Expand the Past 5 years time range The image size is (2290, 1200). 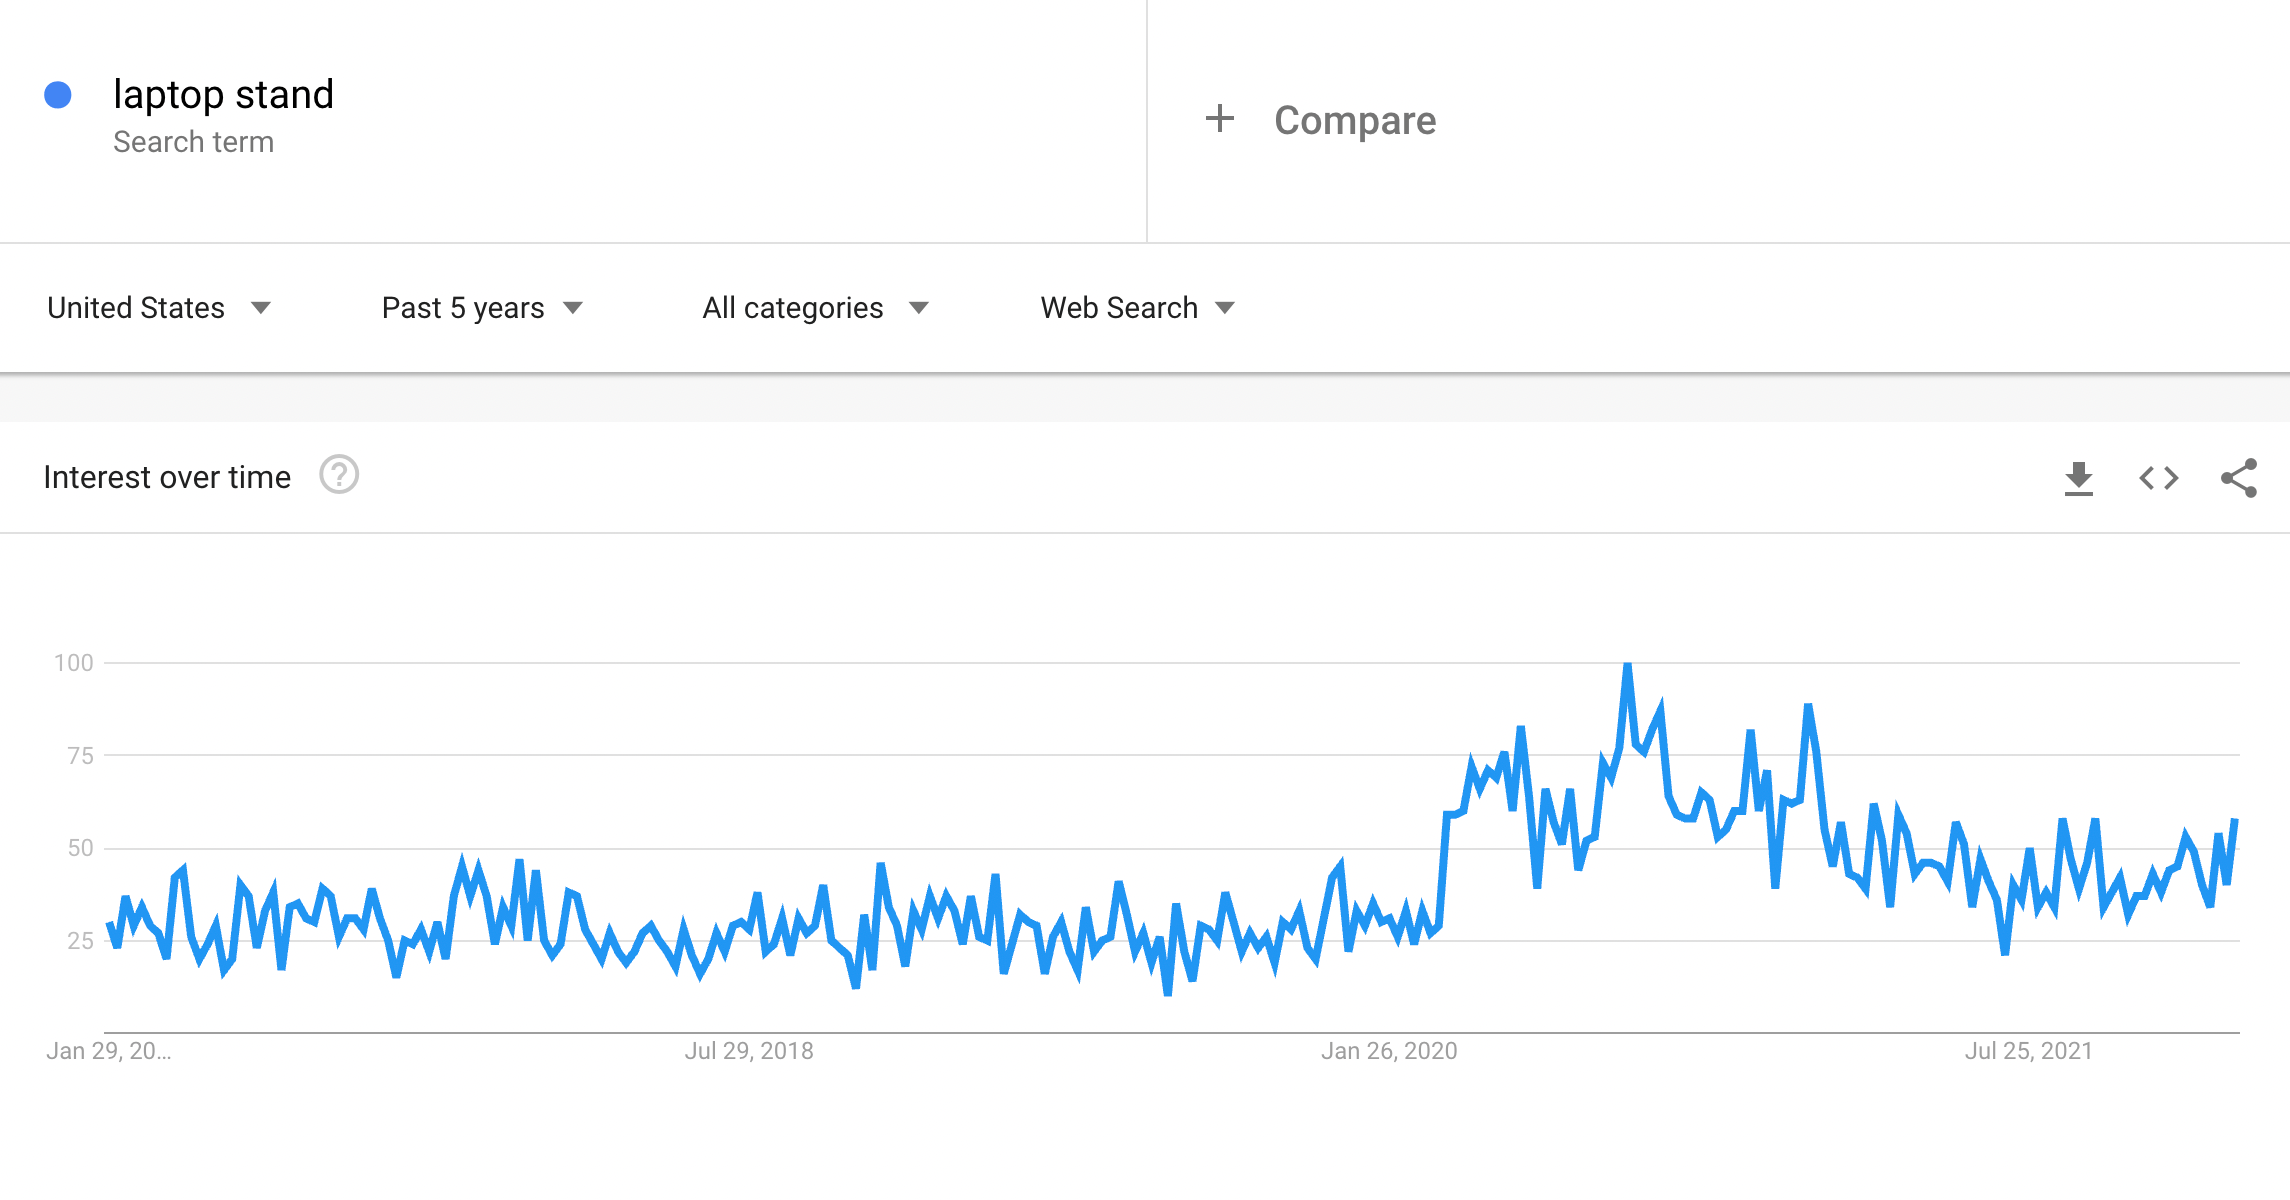click(x=482, y=308)
